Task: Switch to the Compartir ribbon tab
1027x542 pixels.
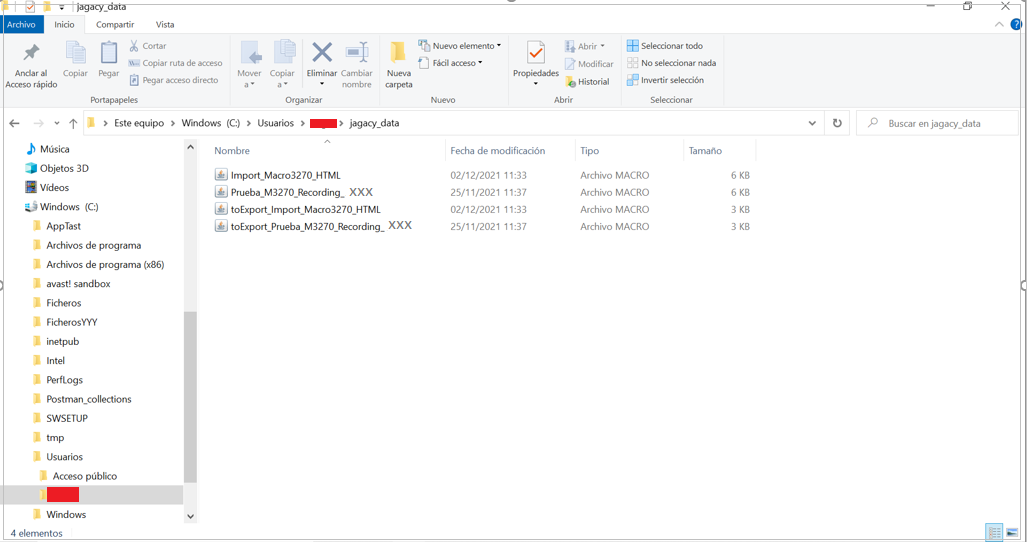Action: 115,24
